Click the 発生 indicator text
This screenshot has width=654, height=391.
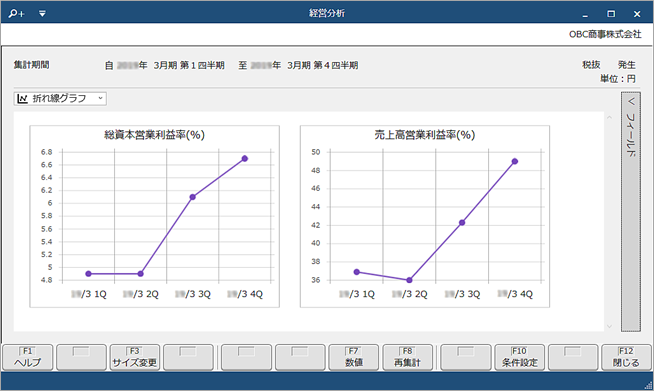(x=626, y=65)
